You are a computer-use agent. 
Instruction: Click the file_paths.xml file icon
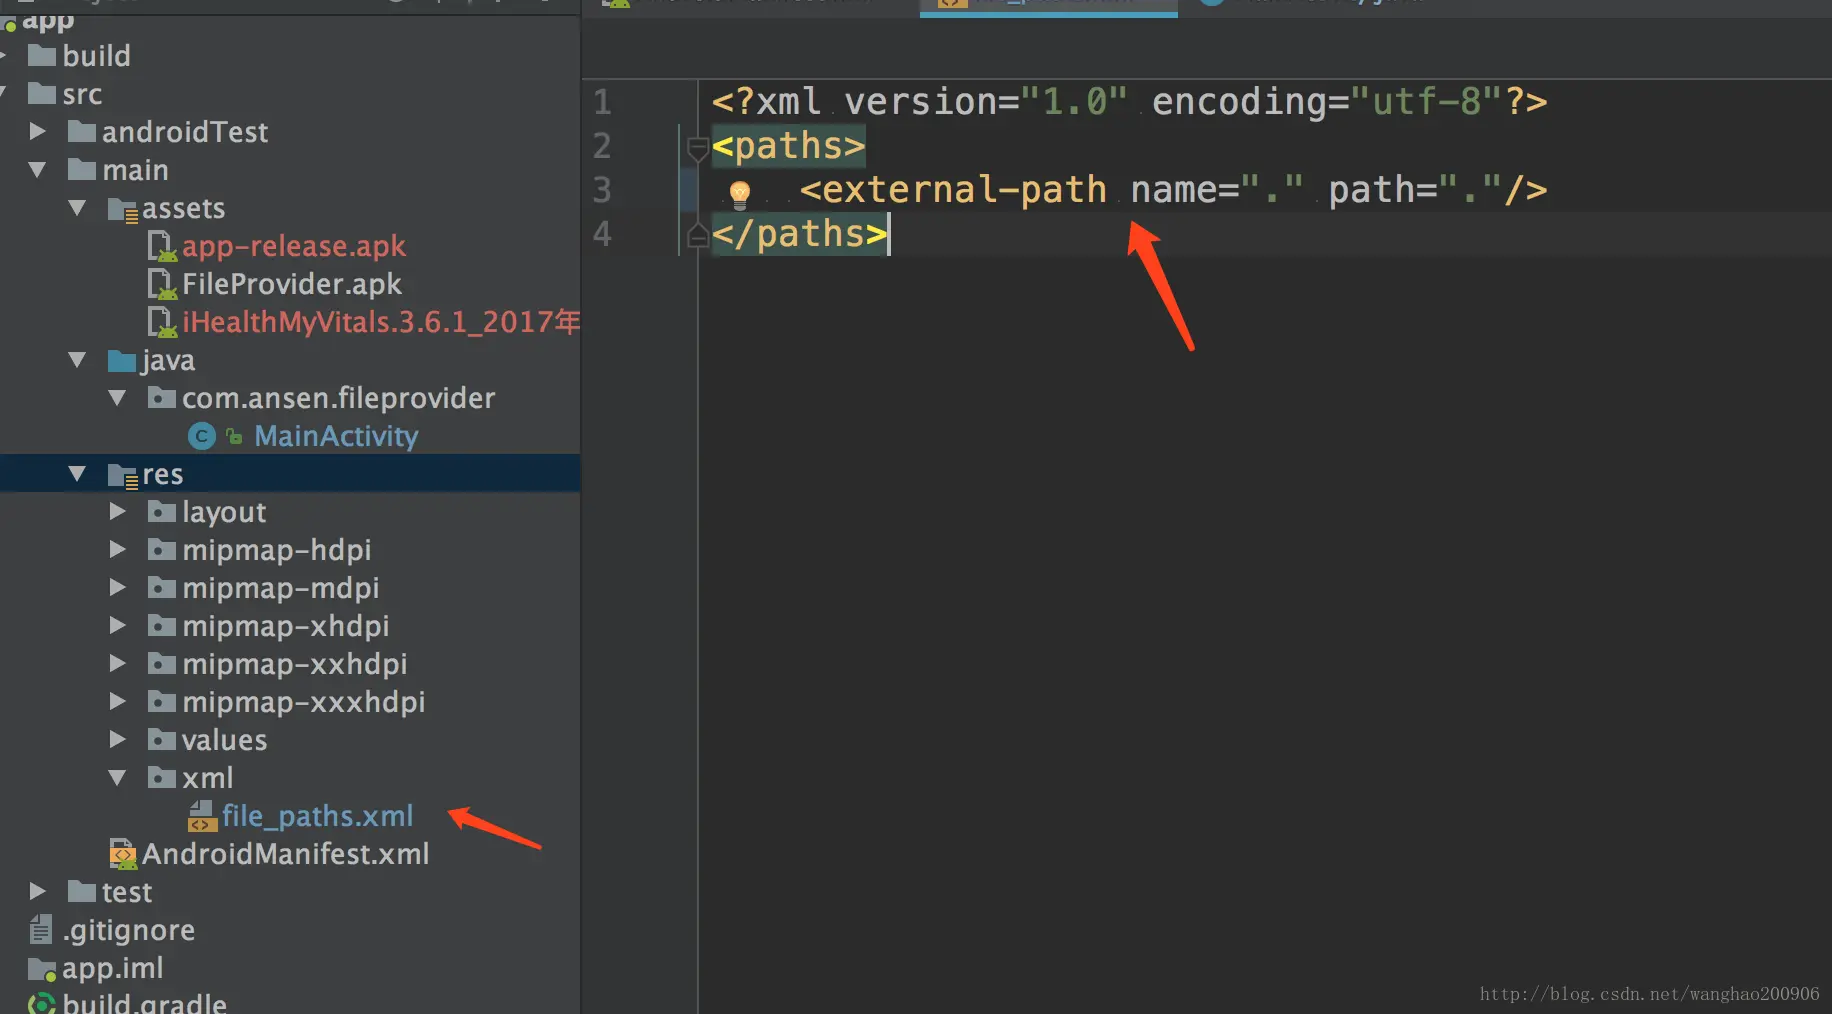point(202,816)
